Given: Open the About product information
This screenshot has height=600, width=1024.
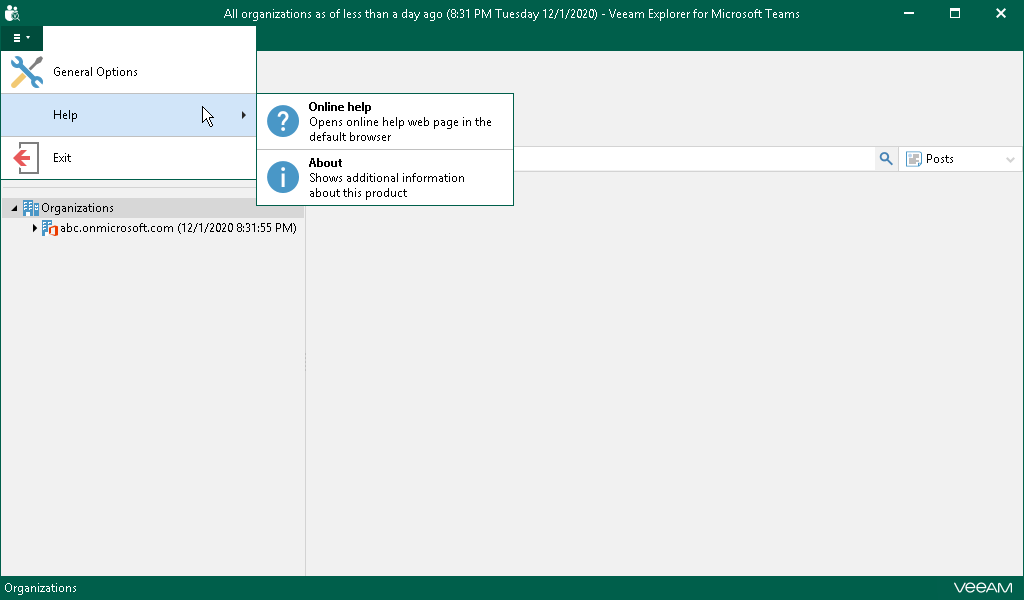Looking at the screenshot, I should click(385, 178).
